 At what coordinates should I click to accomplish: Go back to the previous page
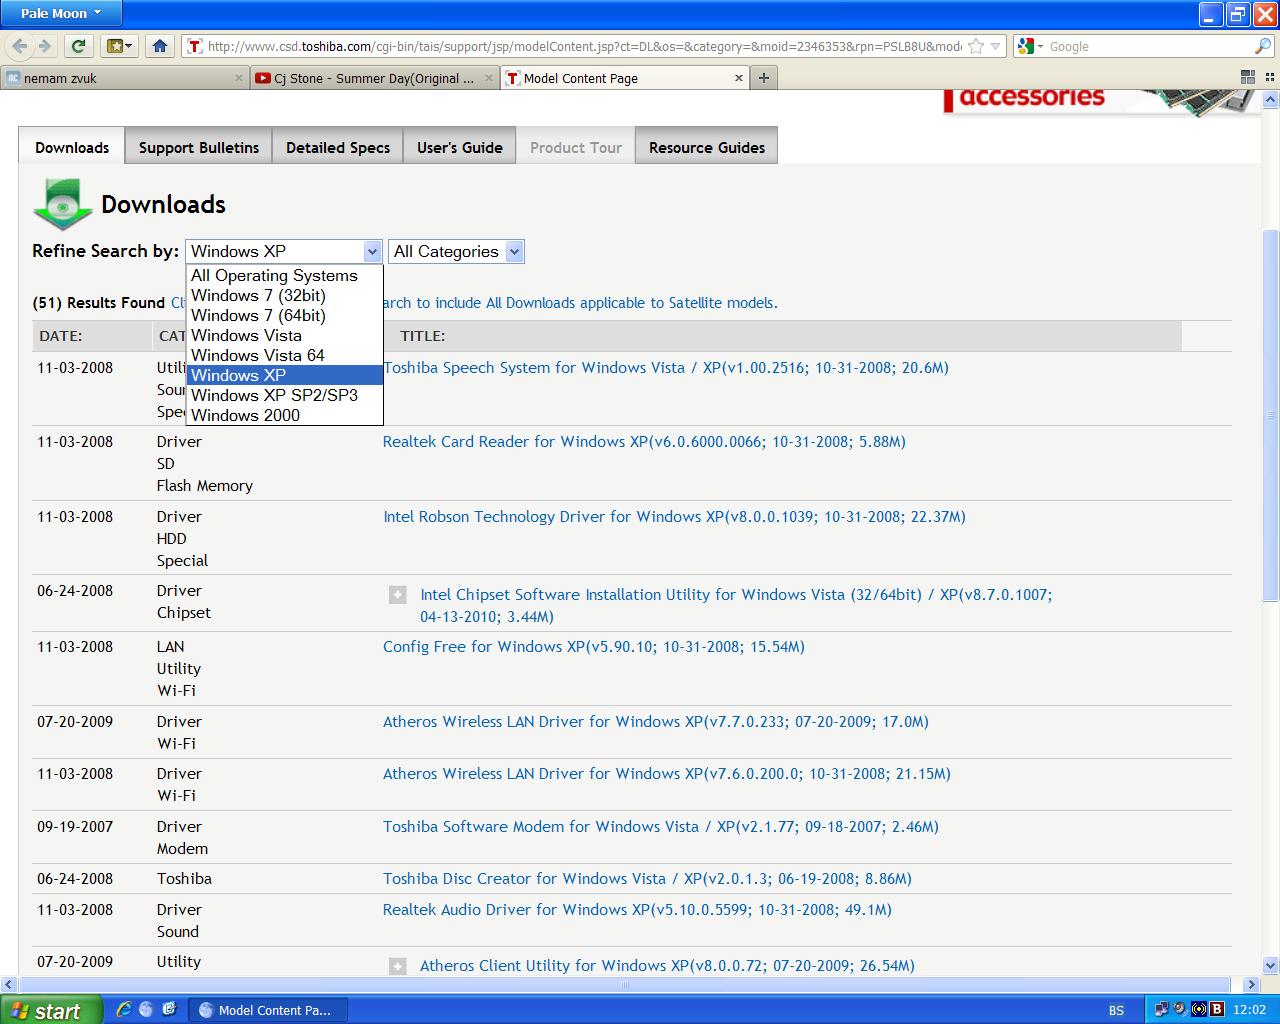point(19,46)
